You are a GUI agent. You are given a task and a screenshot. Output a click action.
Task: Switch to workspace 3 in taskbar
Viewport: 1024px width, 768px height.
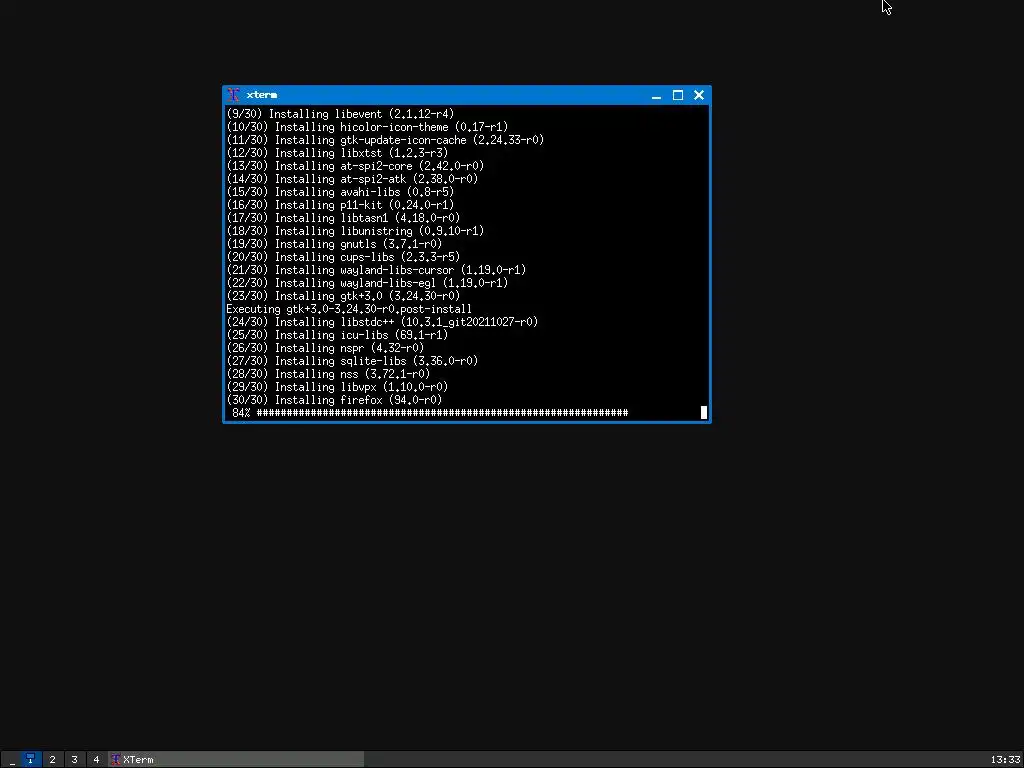click(74, 760)
